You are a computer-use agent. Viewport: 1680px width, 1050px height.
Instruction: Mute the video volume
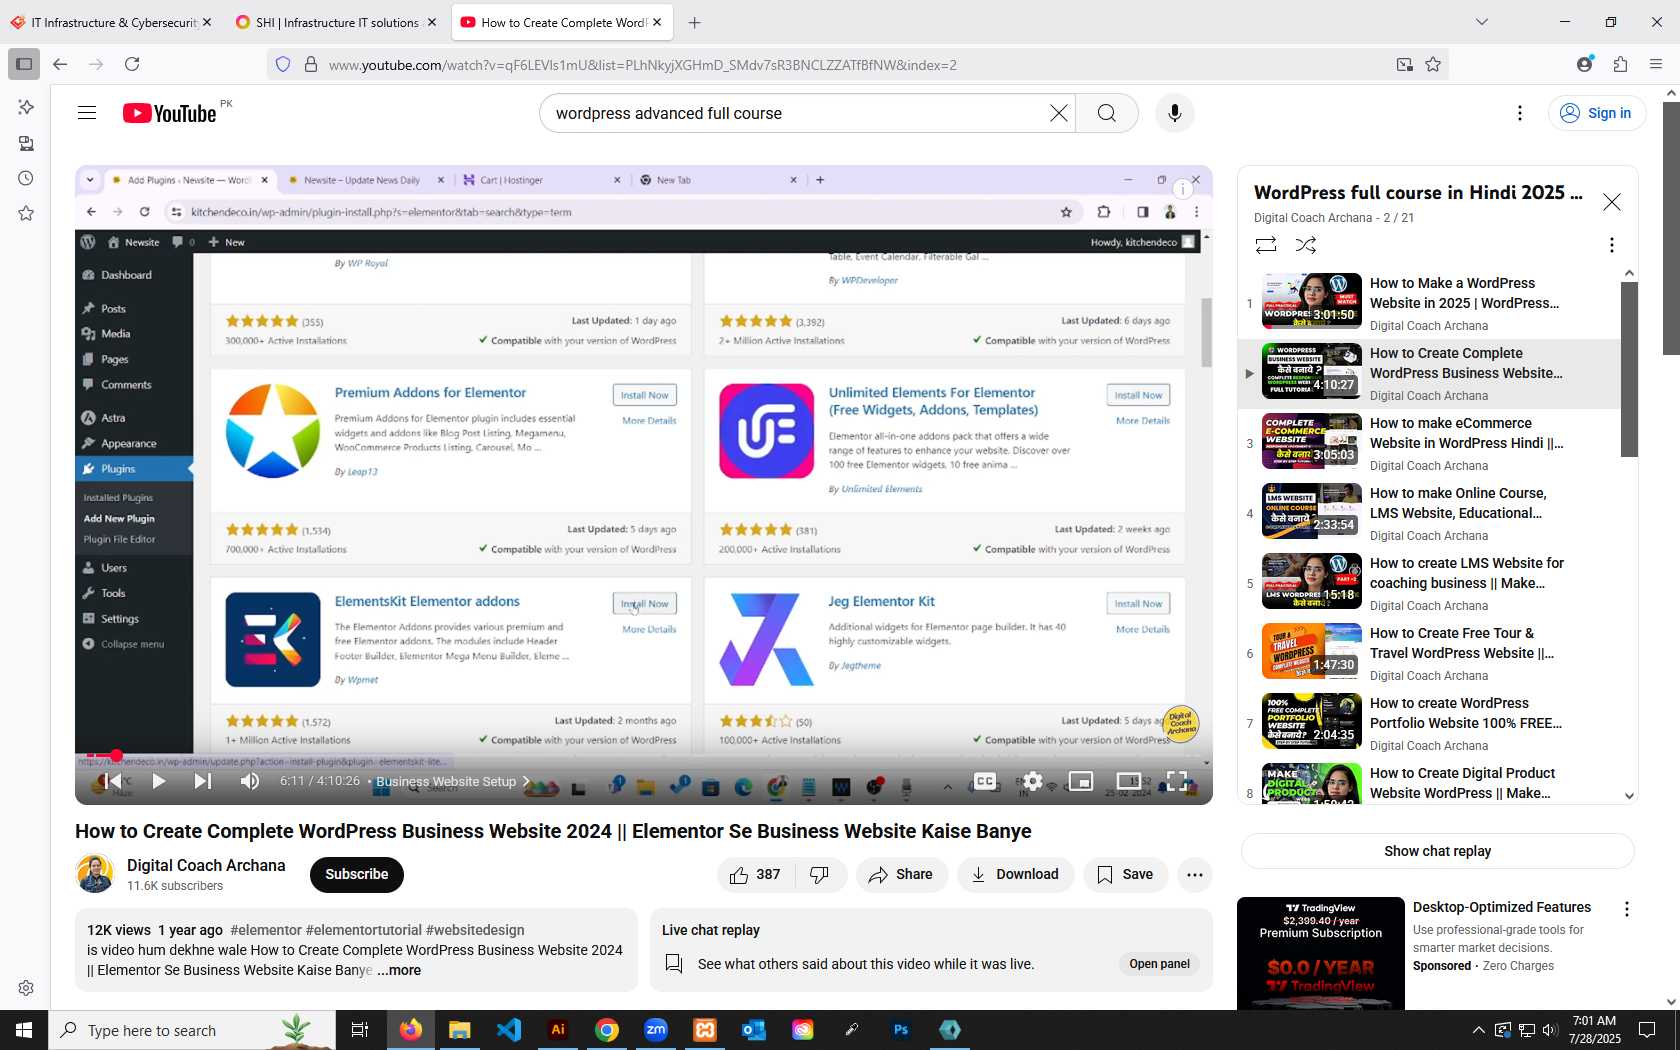pyautogui.click(x=250, y=781)
